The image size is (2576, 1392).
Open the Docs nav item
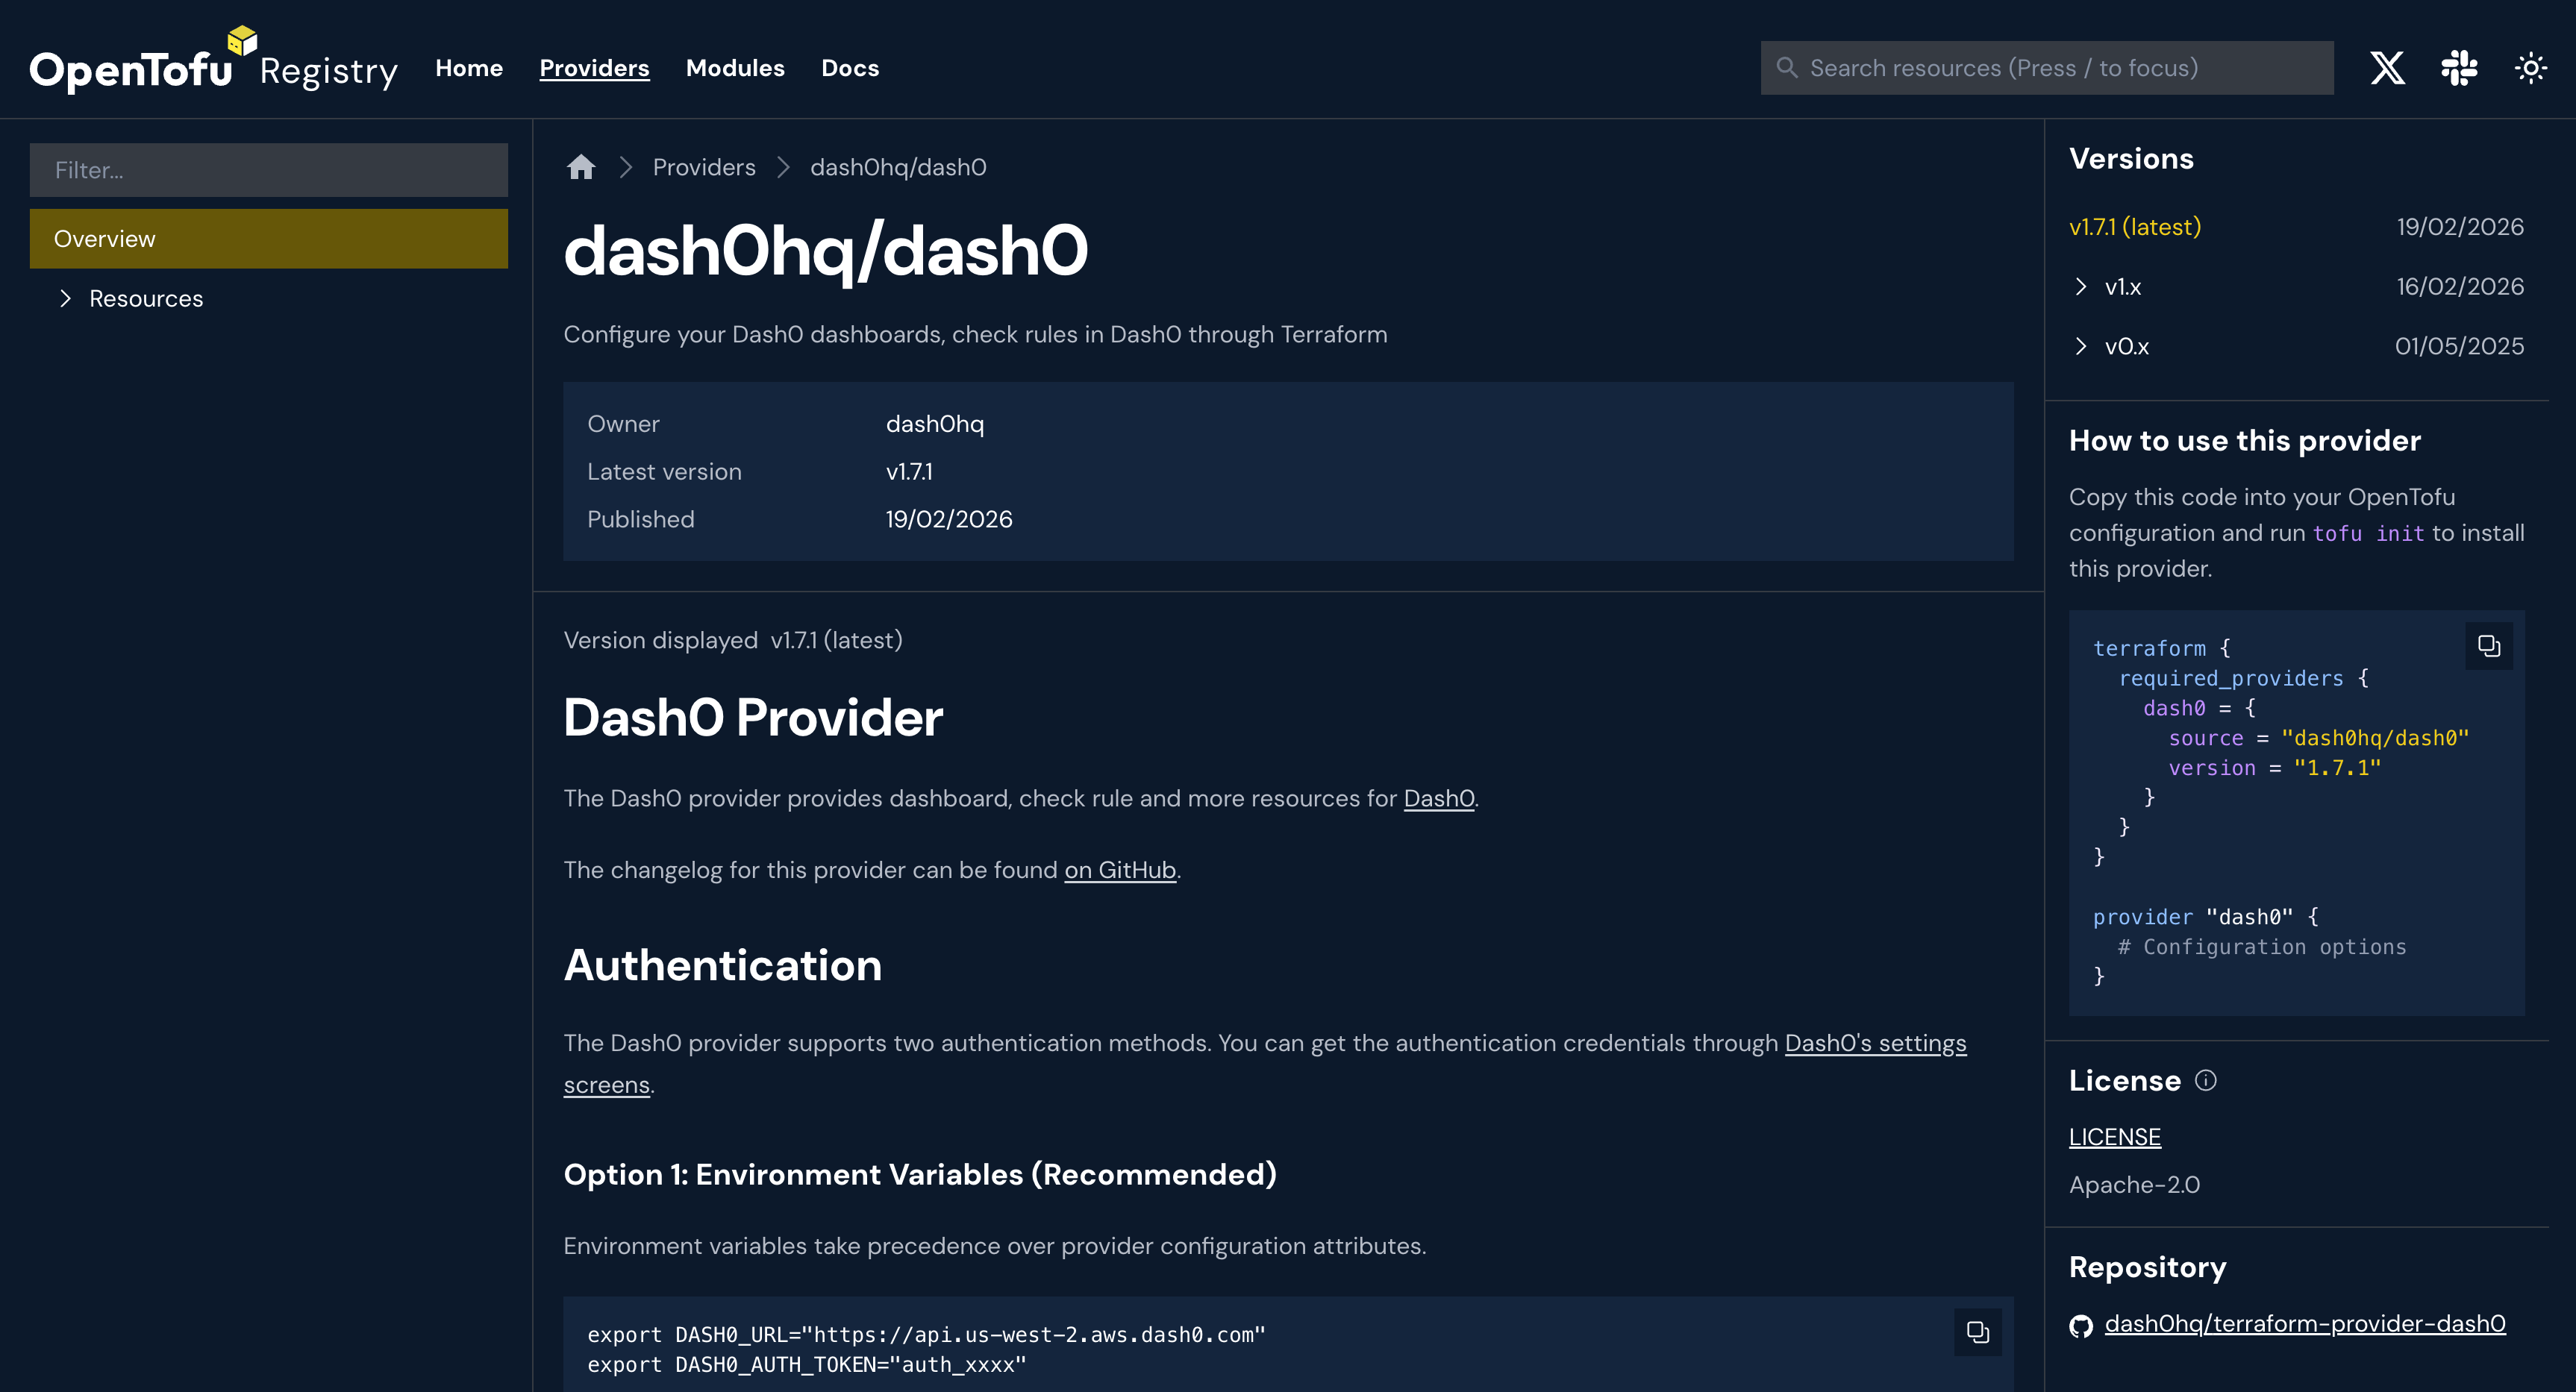click(850, 68)
